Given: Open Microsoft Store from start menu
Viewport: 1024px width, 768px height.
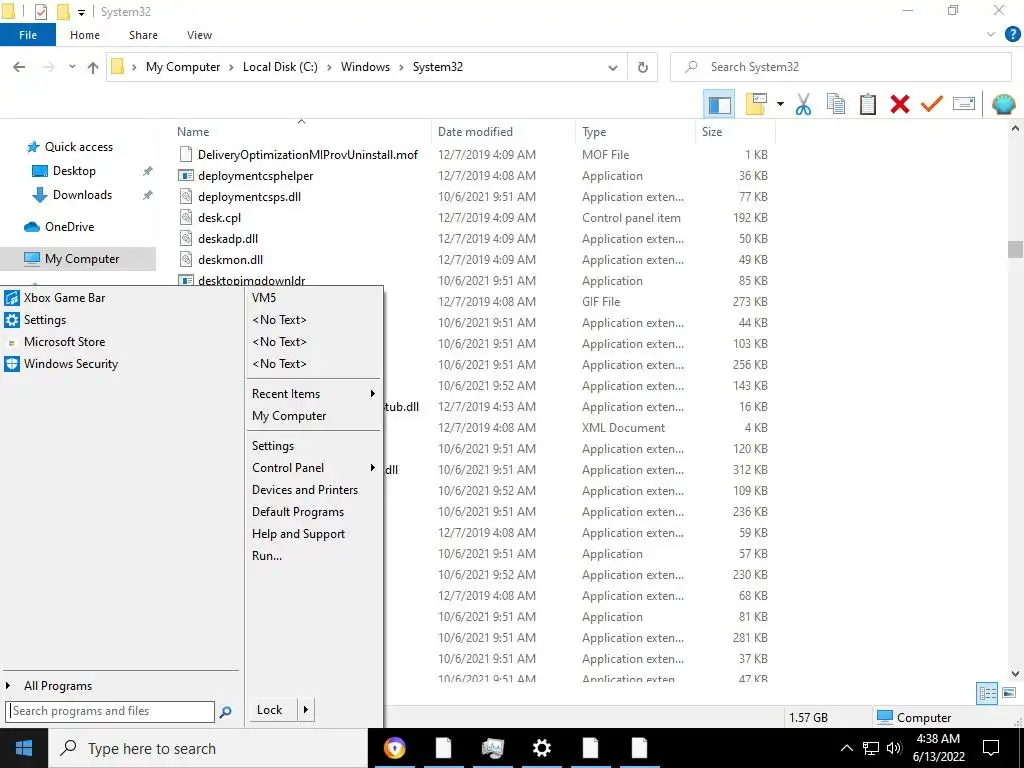Looking at the screenshot, I should (x=64, y=342).
